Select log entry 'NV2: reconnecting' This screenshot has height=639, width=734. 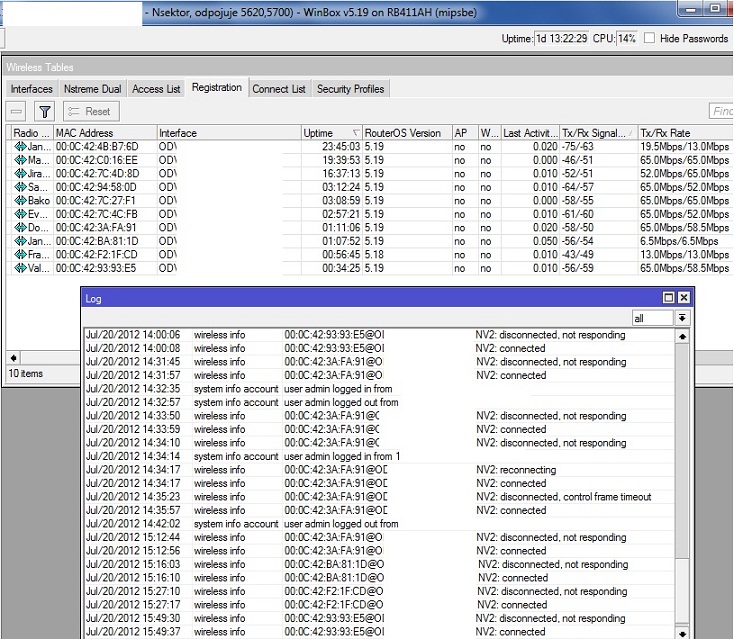tap(379, 470)
